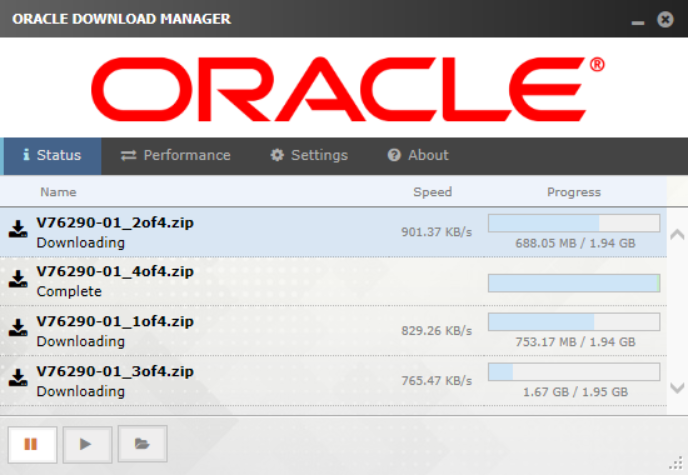688x475 pixels.
Task: Close the Oracle Download Manager window
Action: tap(665, 19)
